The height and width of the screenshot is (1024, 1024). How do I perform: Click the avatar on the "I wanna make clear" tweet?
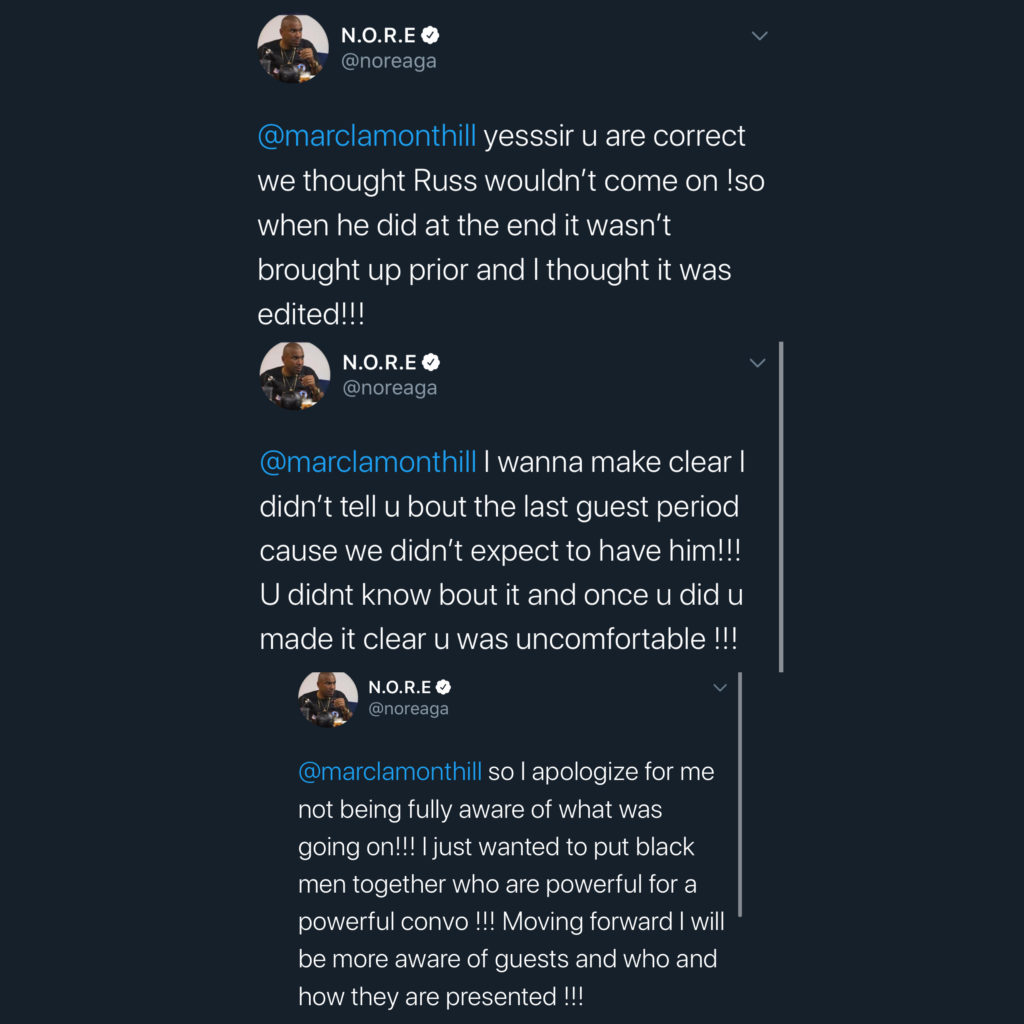[295, 375]
